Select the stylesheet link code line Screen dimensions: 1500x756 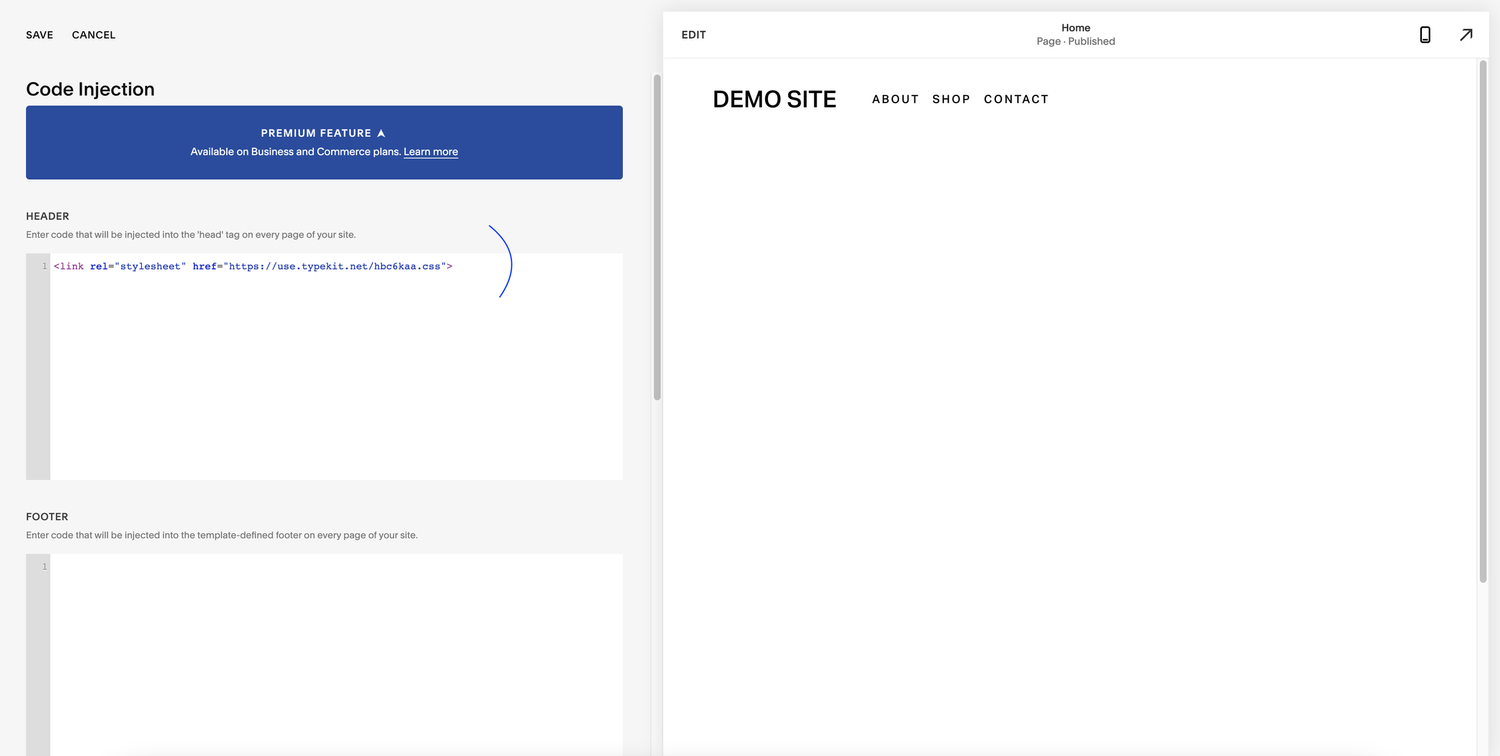pos(253,266)
